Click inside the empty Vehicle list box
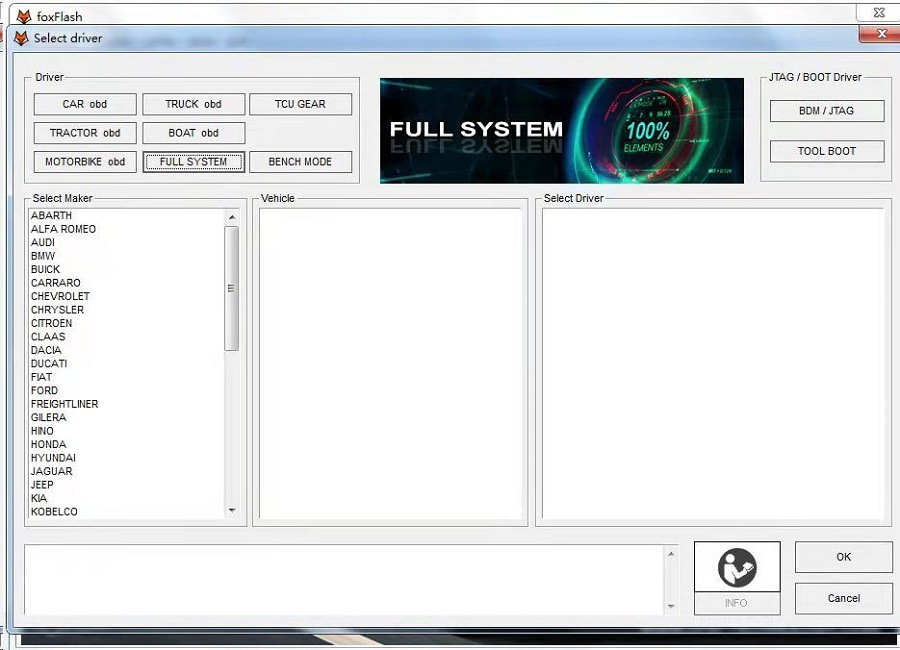The height and width of the screenshot is (650, 900). coord(390,364)
